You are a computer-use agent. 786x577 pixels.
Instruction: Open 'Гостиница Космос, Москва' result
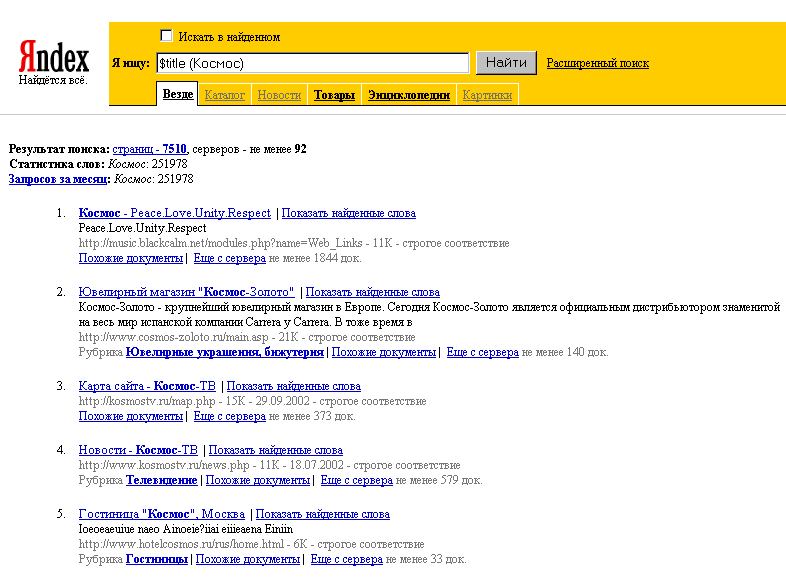point(161,514)
